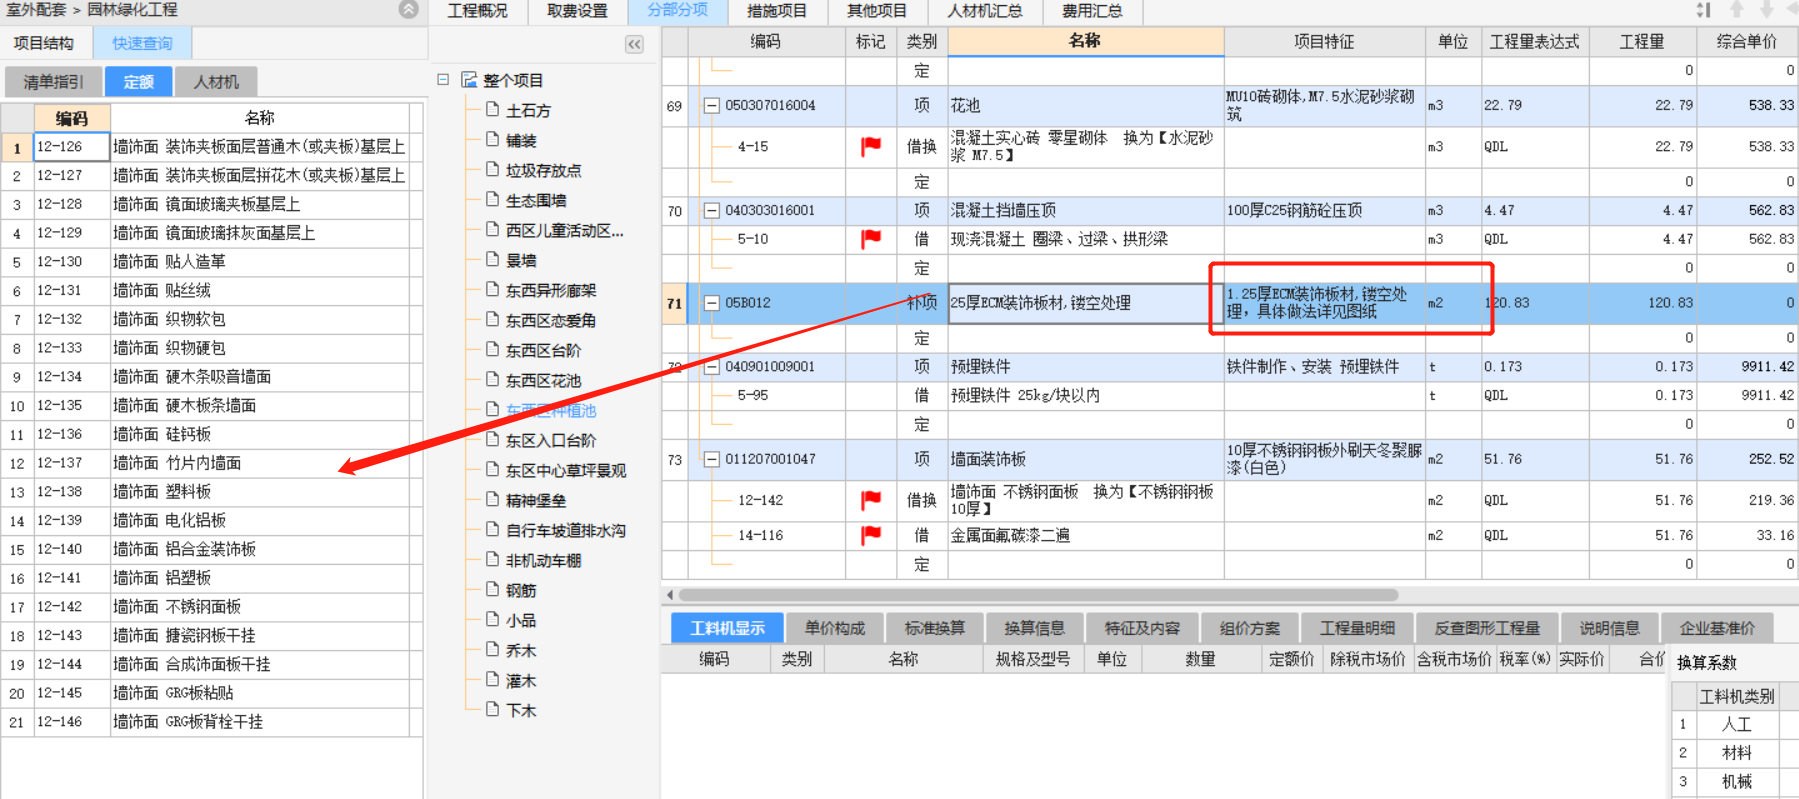Open 工程量明细 bottom tab
The width and height of the screenshot is (1799, 799).
[1357, 628]
